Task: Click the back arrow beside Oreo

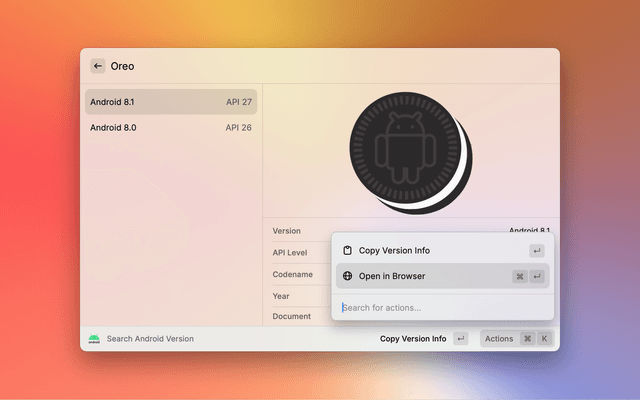Action: click(x=98, y=66)
